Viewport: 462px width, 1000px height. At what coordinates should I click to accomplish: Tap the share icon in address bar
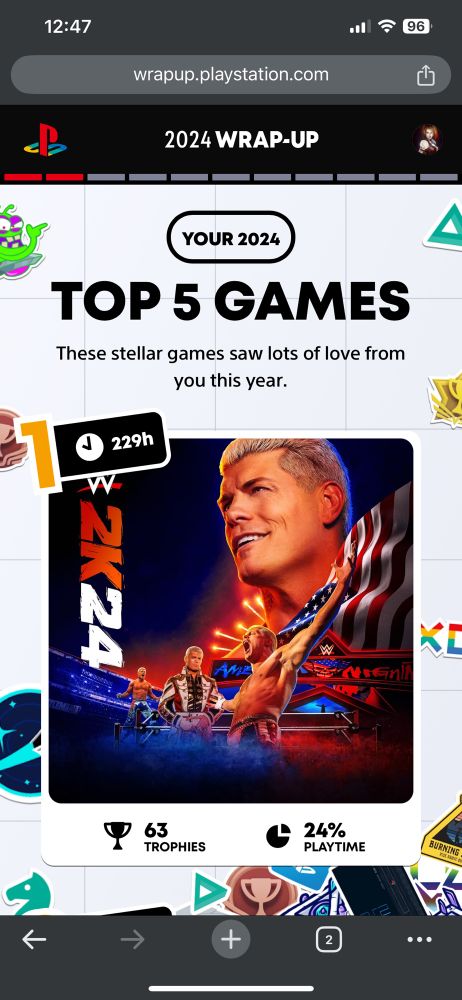tap(426, 75)
